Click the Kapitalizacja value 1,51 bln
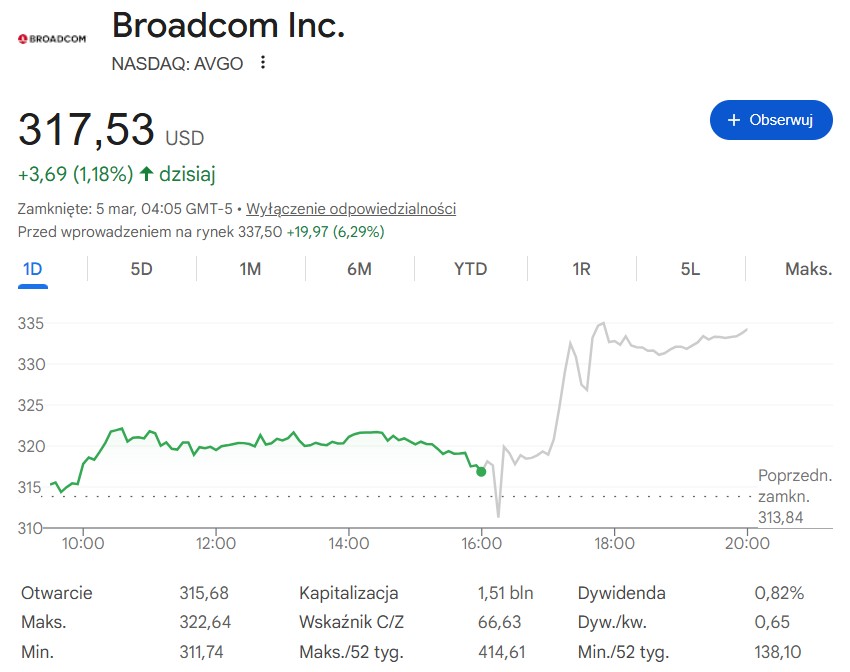Image resolution: width=850 pixels, height=672 pixels. click(x=505, y=593)
